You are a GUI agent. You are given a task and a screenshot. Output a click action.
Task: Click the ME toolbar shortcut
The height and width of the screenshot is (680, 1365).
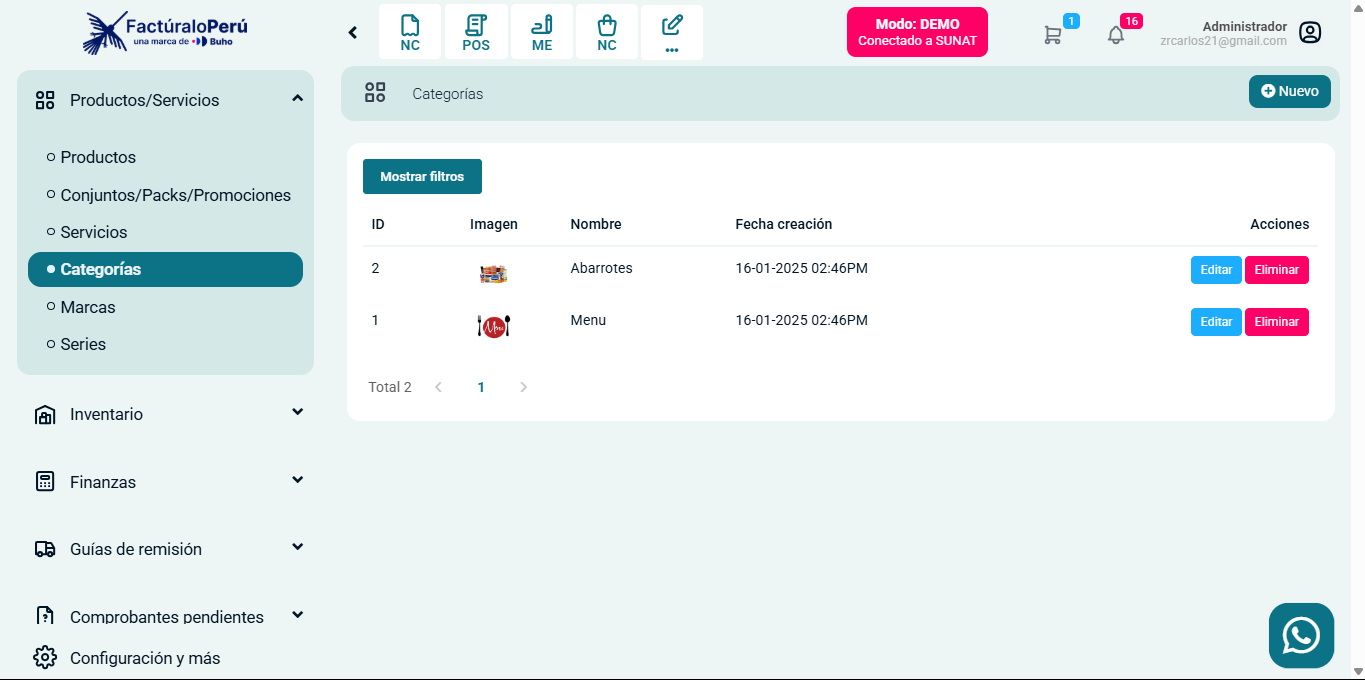pos(541,32)
